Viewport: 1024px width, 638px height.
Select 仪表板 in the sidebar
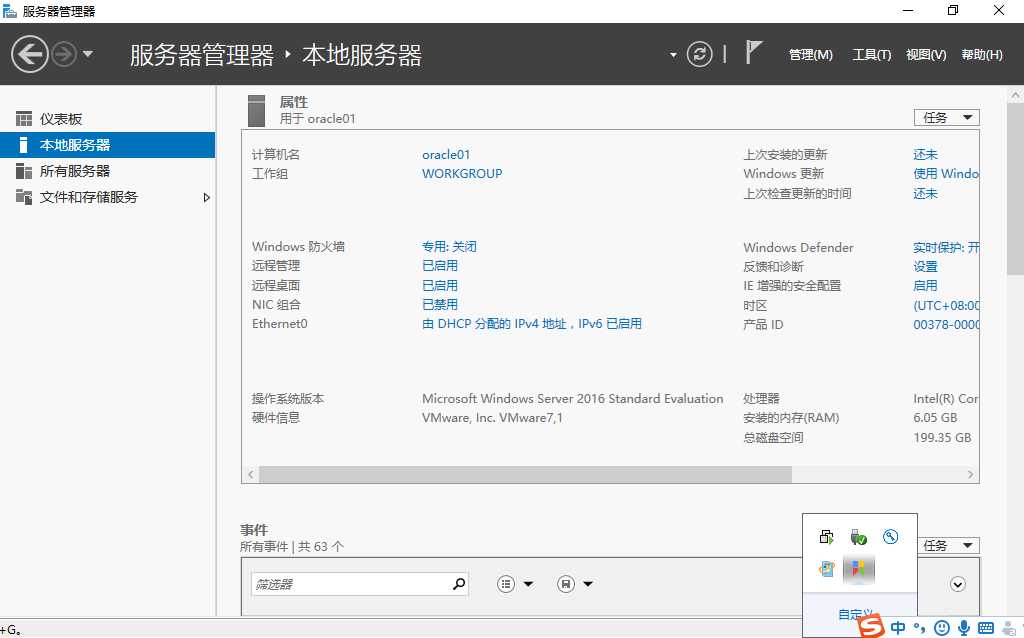pos(107,119)
